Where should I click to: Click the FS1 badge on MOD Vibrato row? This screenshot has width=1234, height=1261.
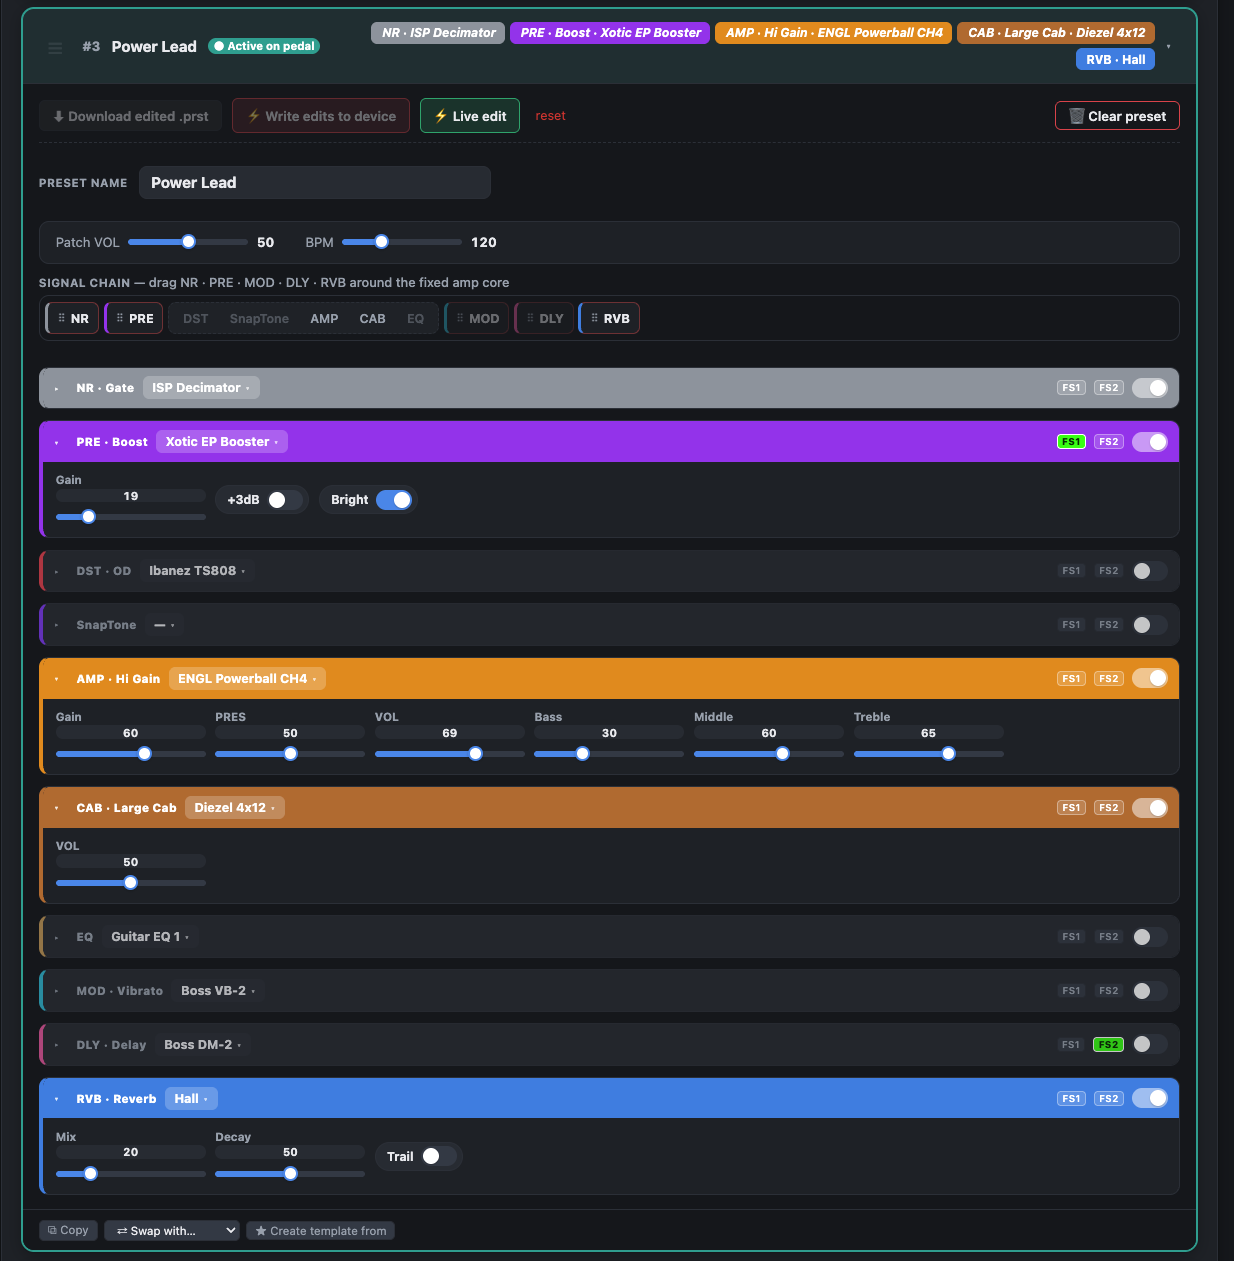pos(1071,991)
